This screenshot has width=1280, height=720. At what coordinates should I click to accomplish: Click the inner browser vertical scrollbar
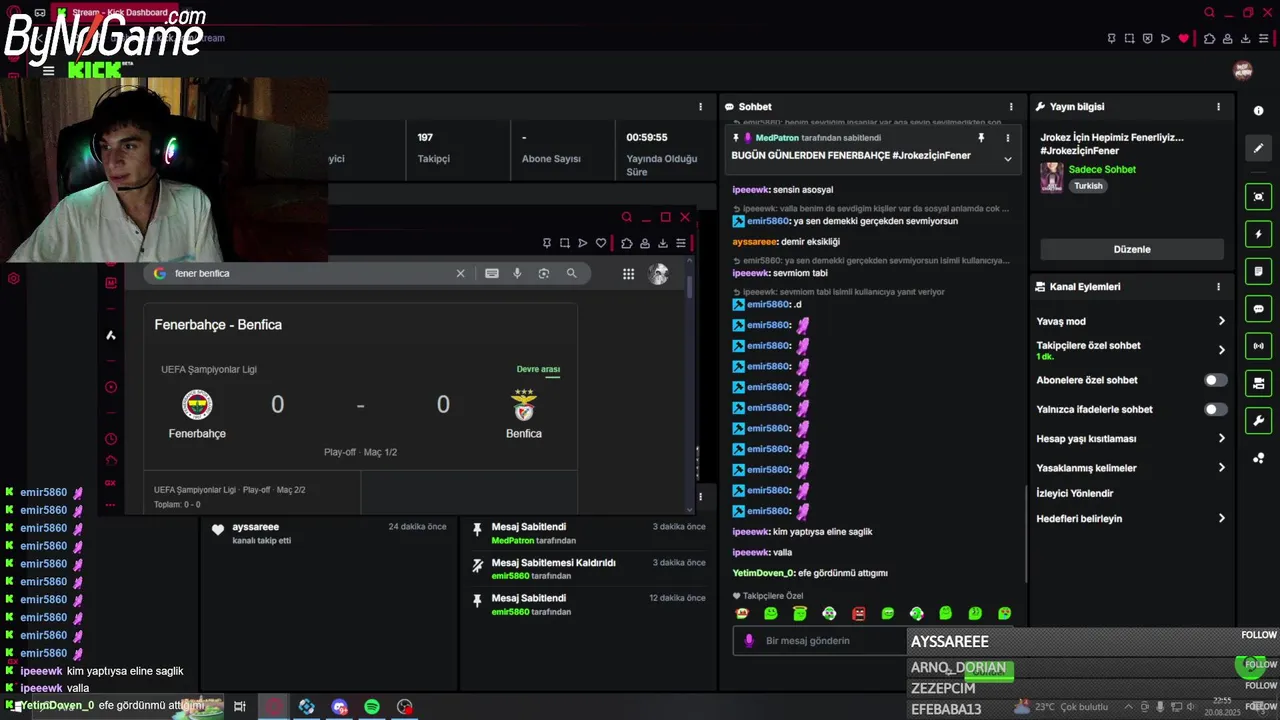[689, 286]
